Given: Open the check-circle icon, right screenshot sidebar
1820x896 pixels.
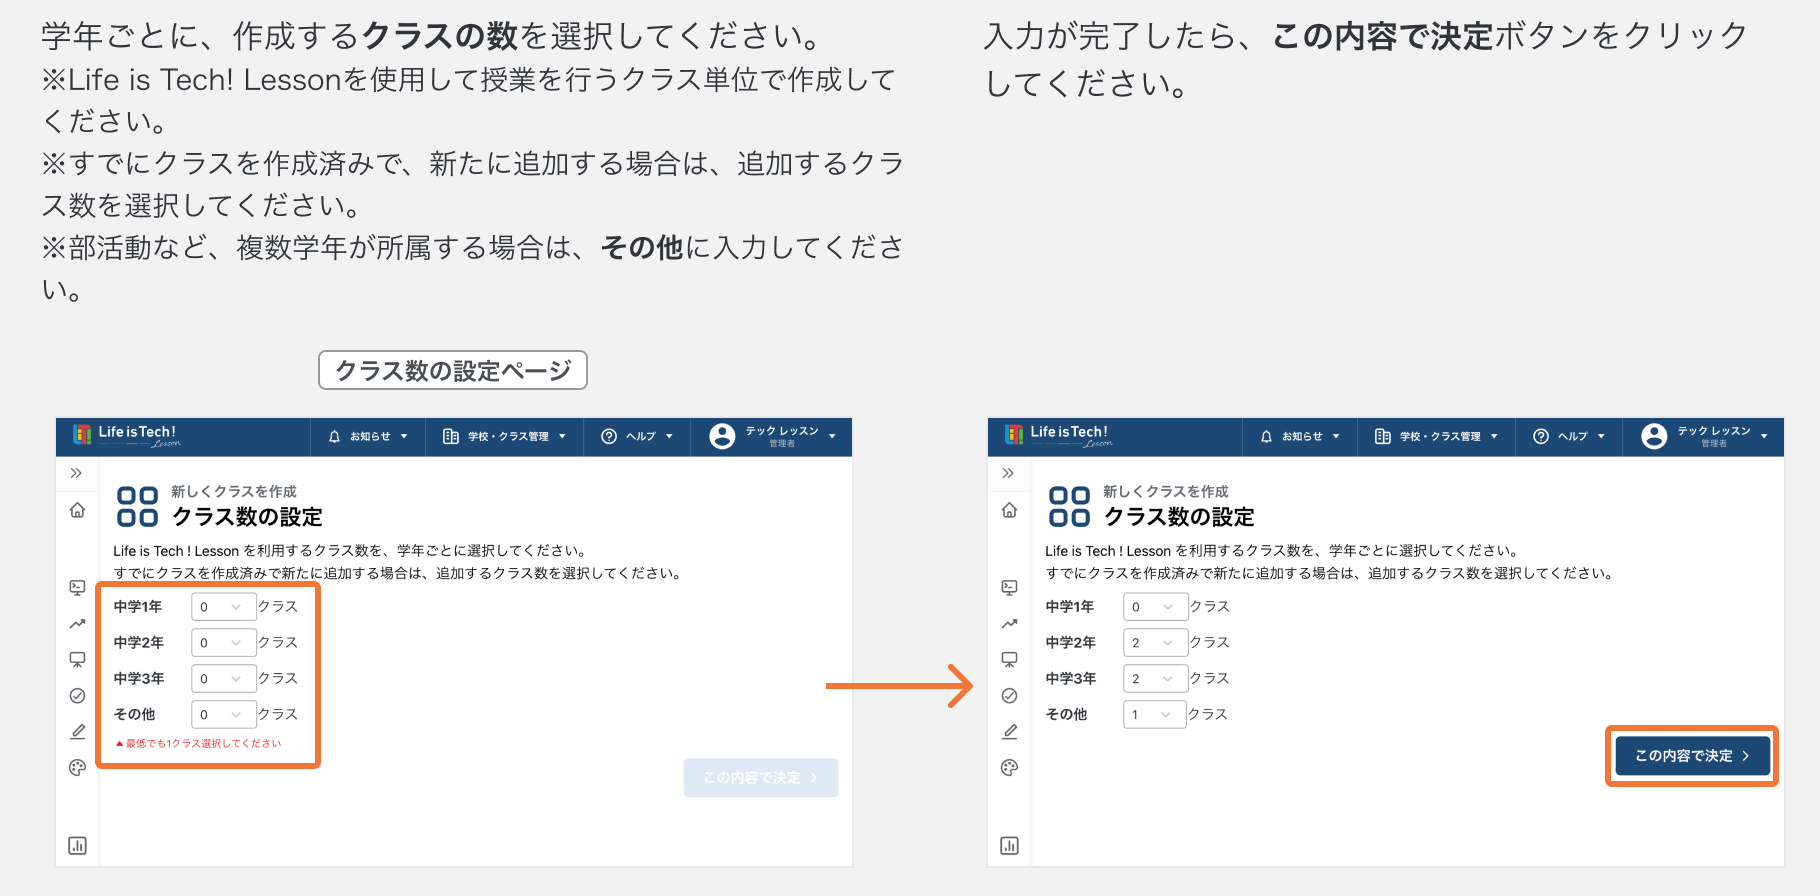Looking at the screenshot, I should click(x=1009, y=695).
